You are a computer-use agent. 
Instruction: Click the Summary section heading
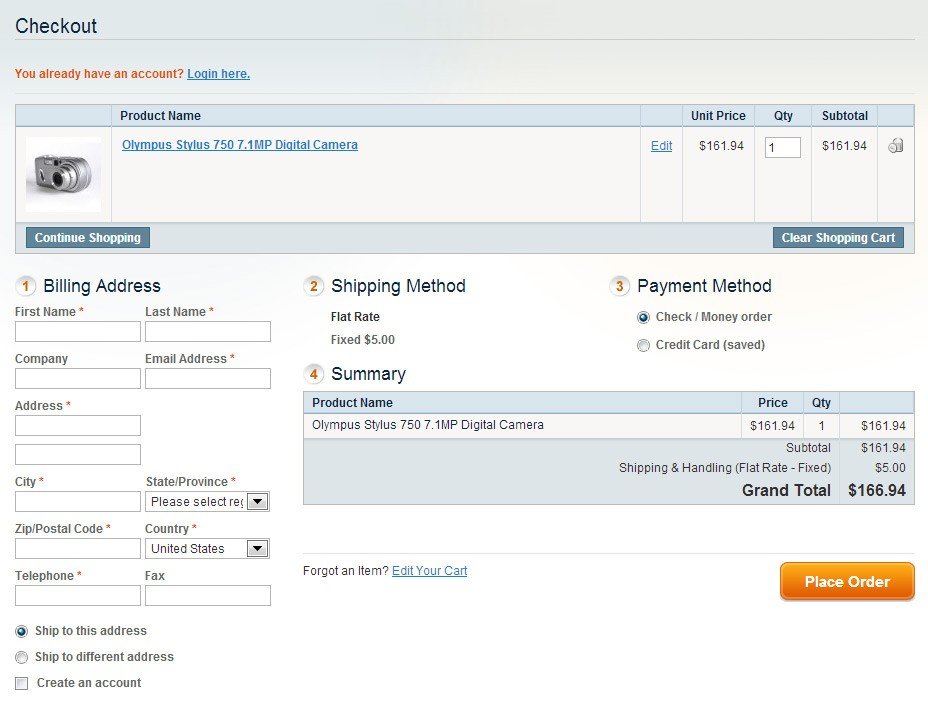(369, 374)
